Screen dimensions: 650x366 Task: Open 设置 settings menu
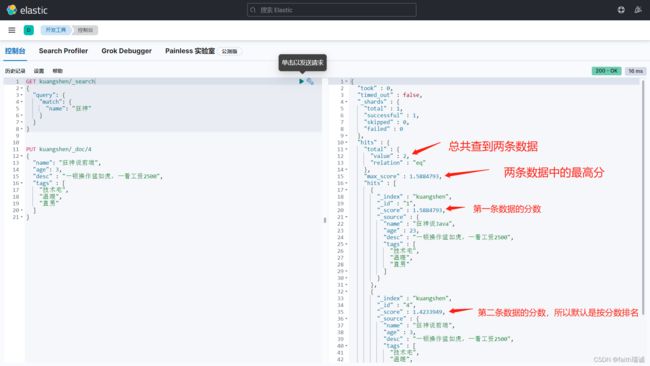click(x=39, y=71)
